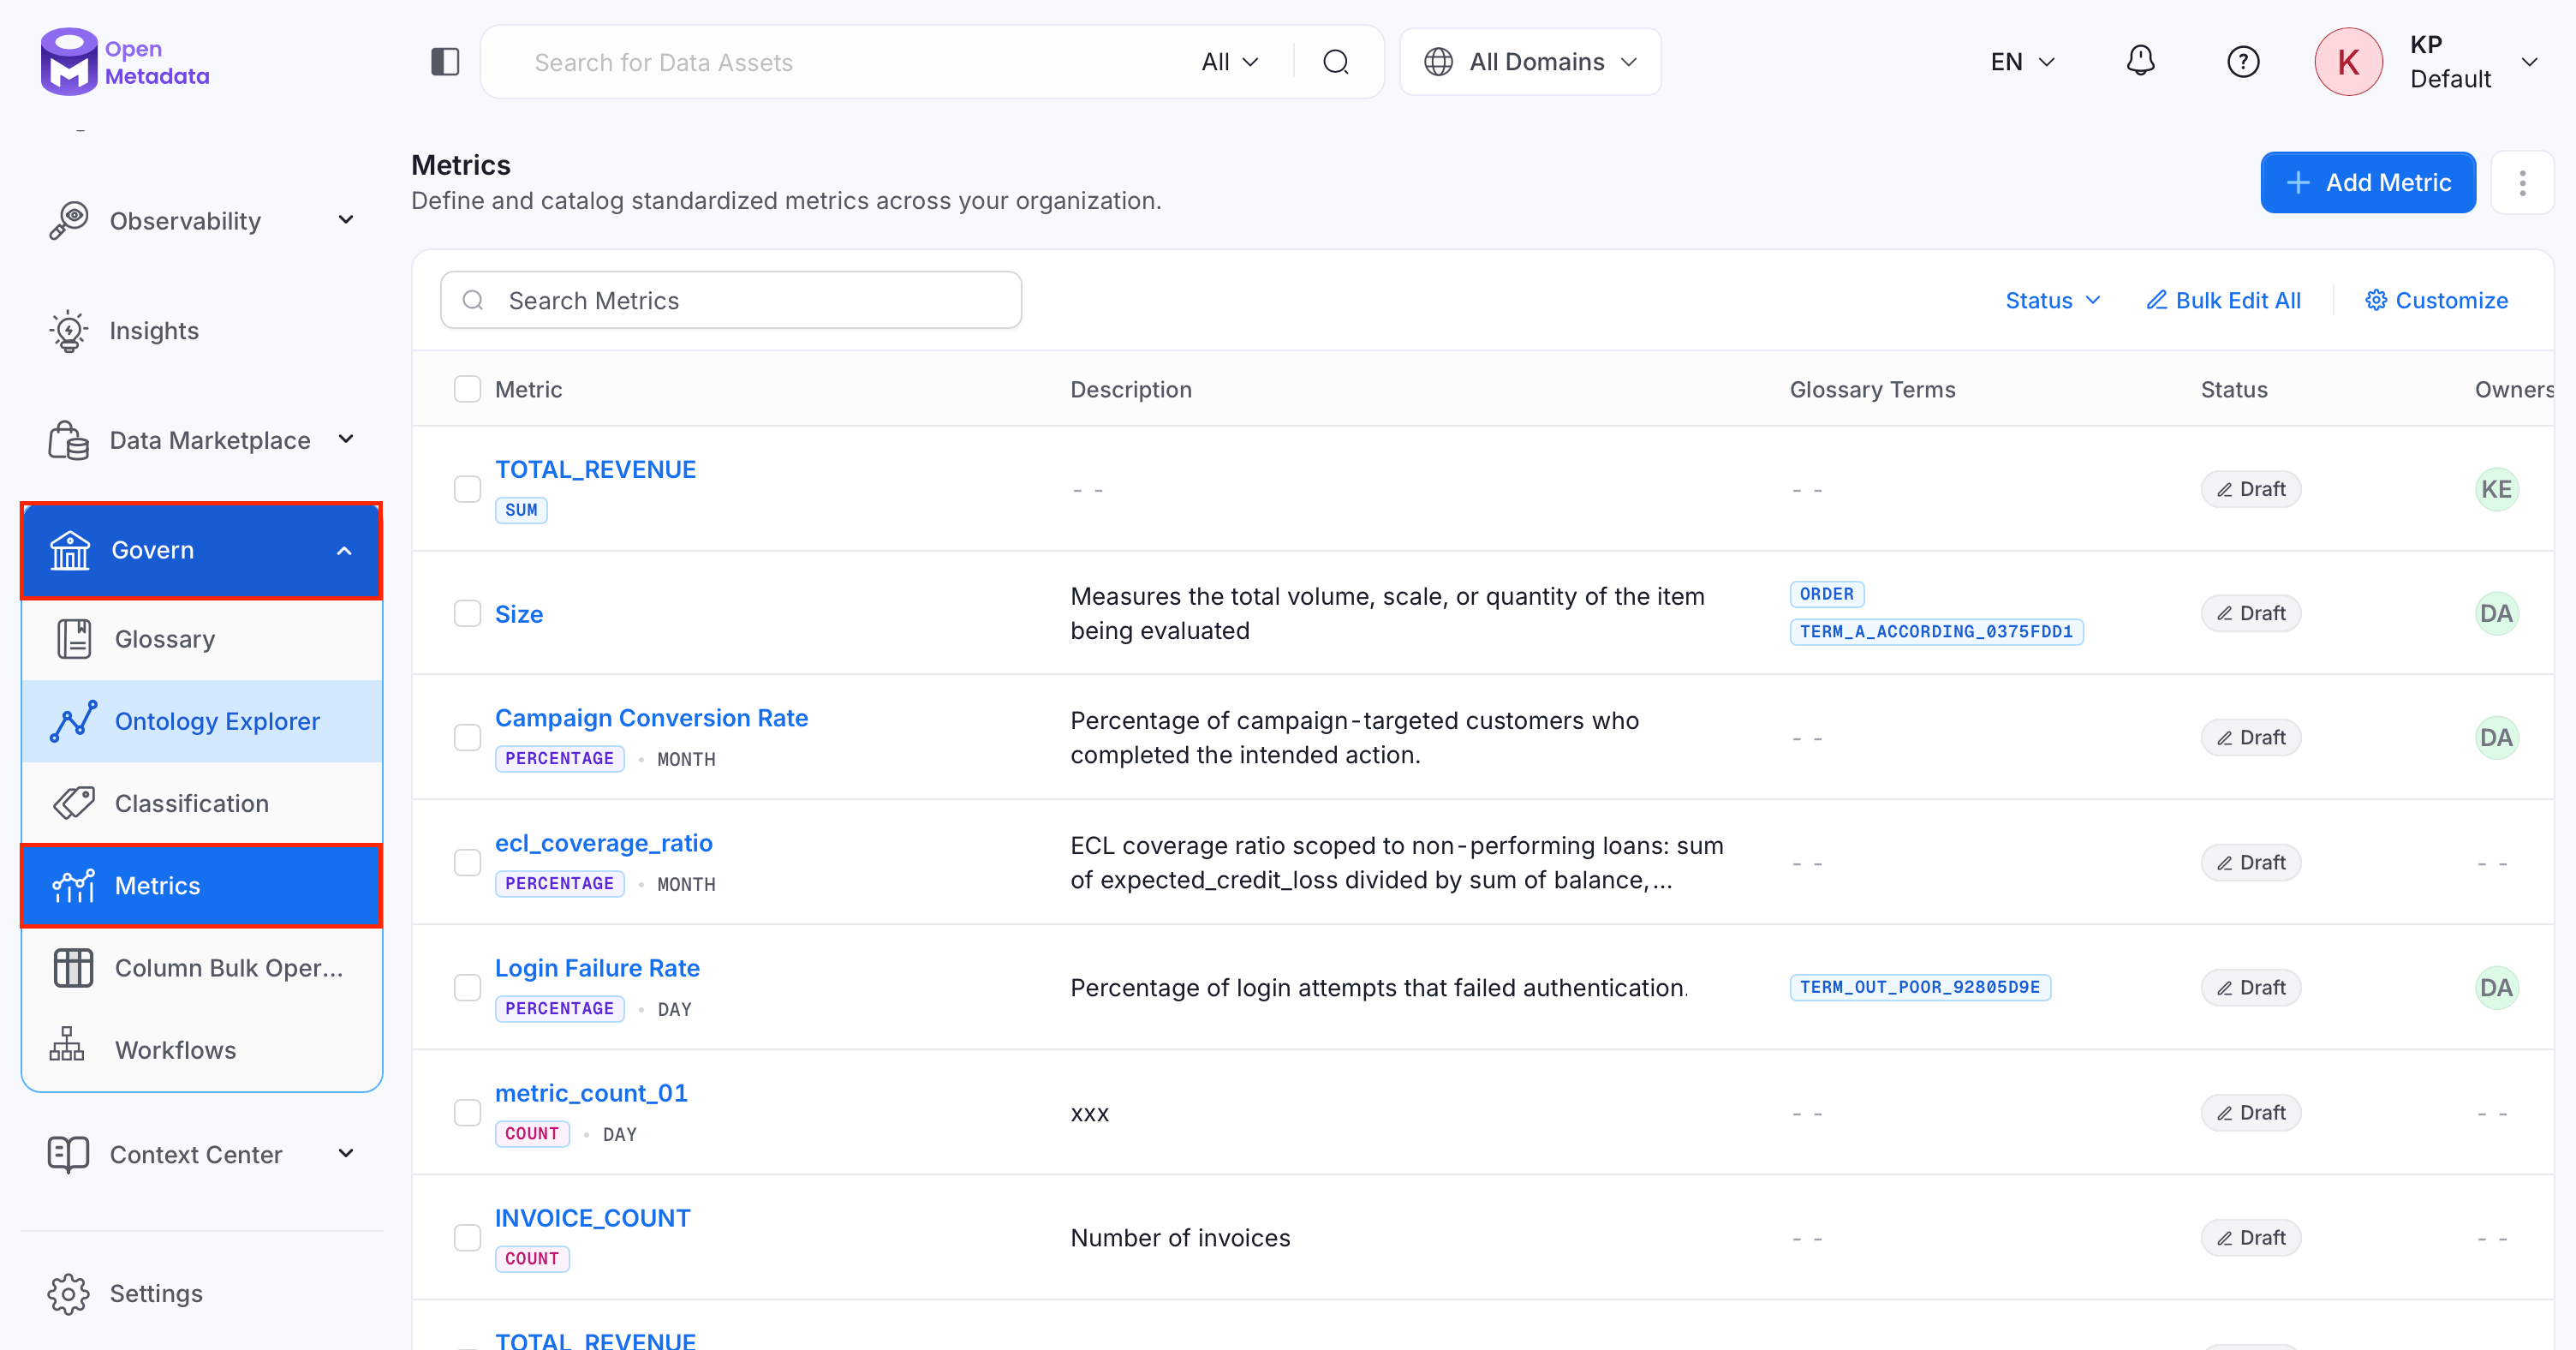Click the Context Center book icon
This screenshot has height=1350, width=2576.
point(68,1155)
